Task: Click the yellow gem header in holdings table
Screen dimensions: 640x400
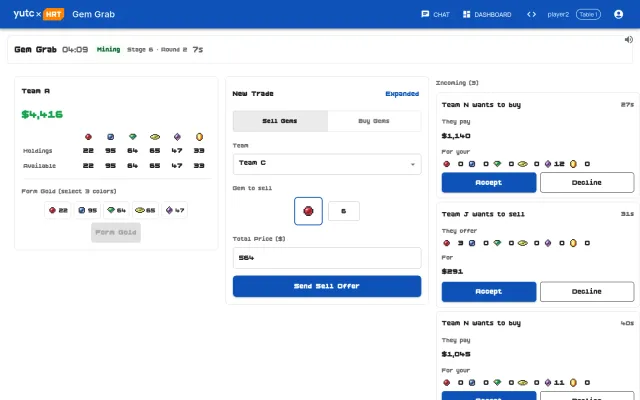Action: coord(155,137)
